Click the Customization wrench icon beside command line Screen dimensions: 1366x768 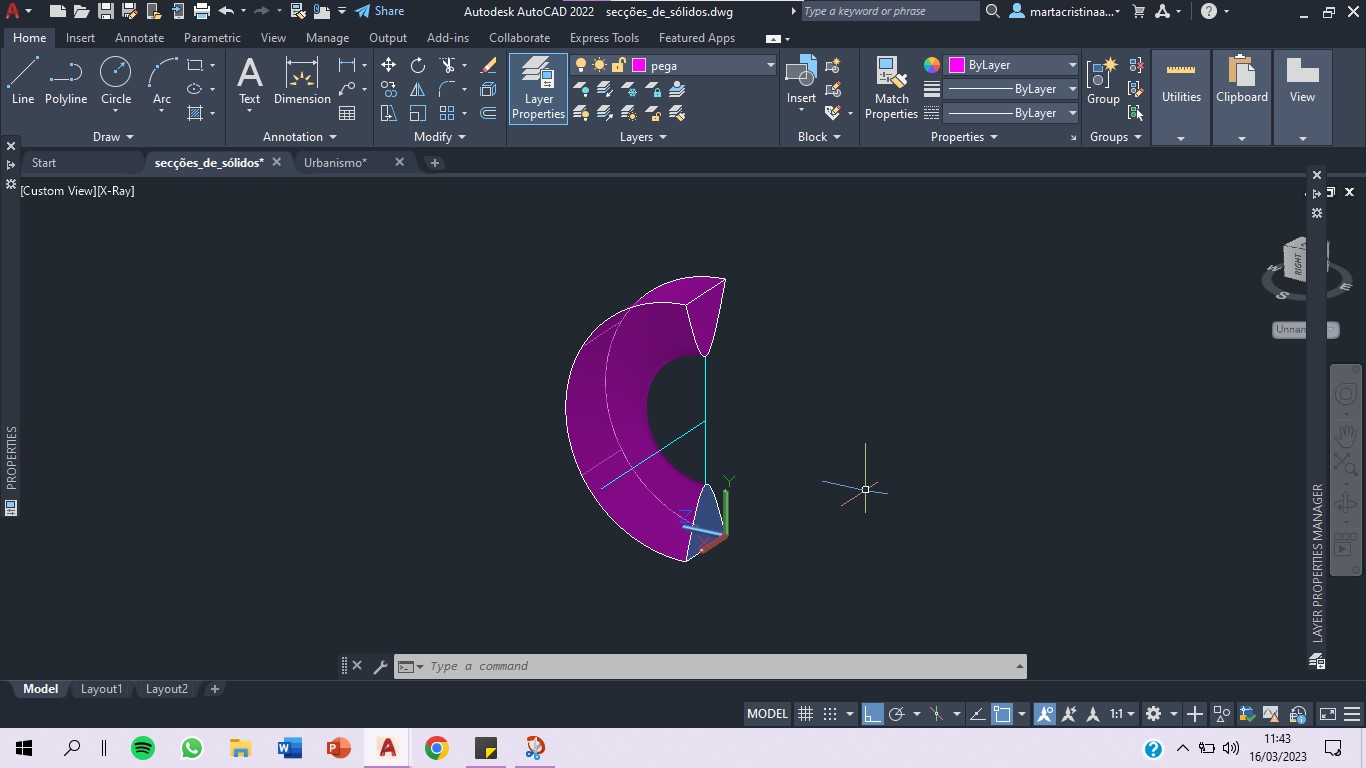pyautogui.click(x=380, y=666)
